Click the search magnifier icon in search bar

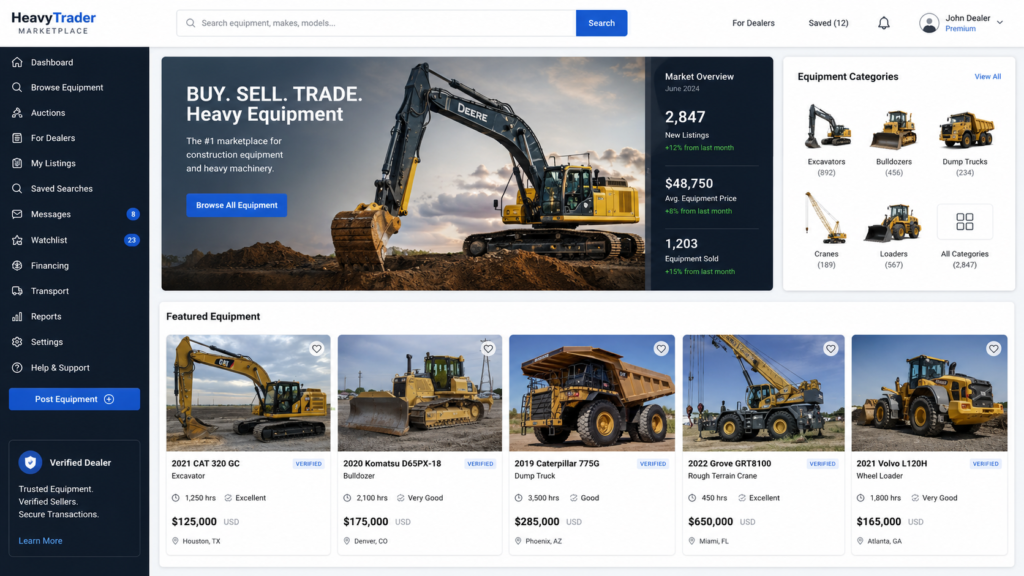191,23
